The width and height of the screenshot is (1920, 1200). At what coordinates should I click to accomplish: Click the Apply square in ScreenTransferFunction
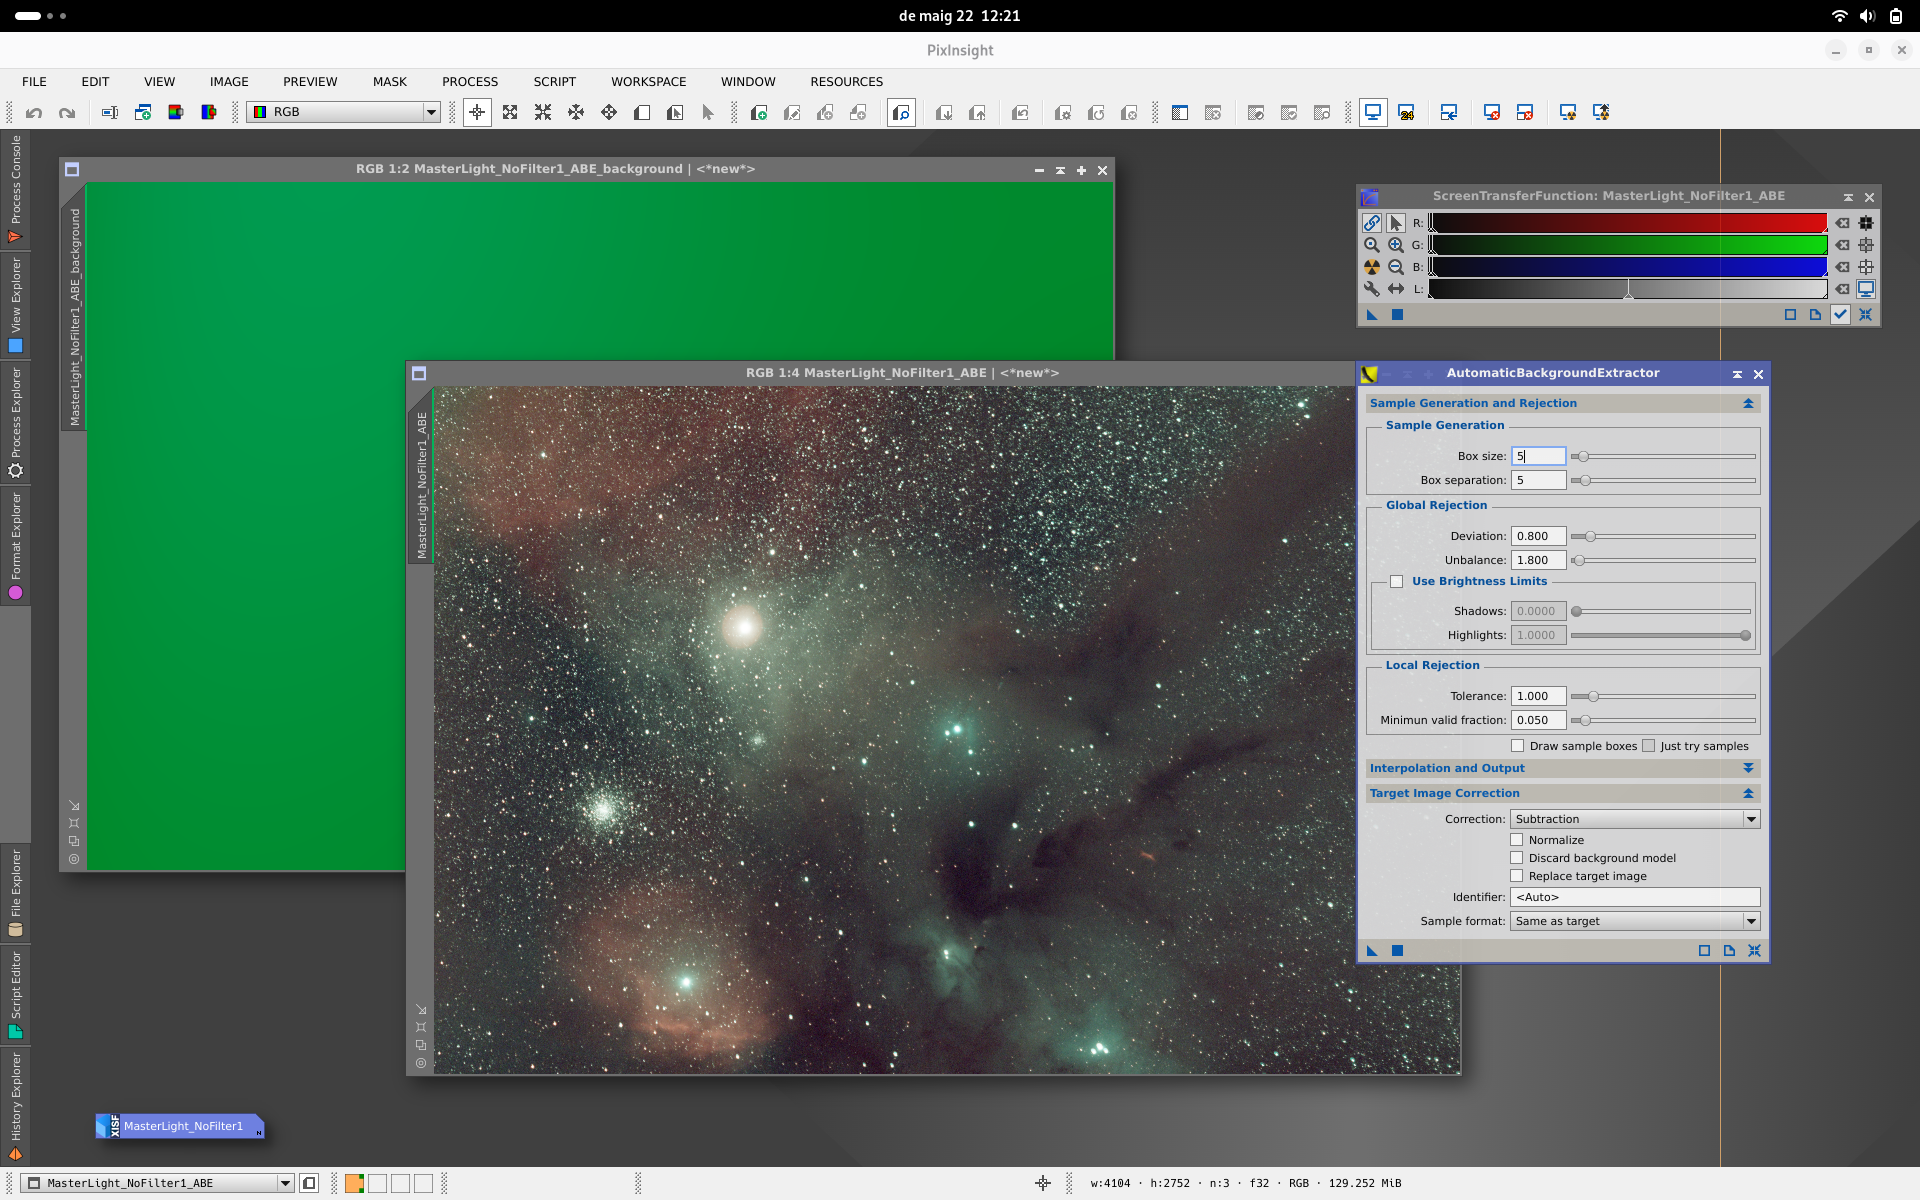1397,315
